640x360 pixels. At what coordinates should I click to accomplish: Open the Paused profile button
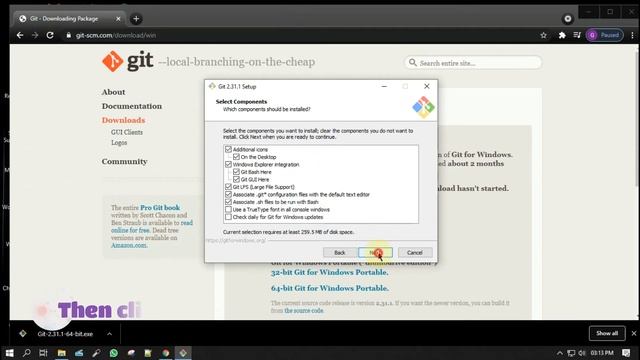(x=604, y=35)
